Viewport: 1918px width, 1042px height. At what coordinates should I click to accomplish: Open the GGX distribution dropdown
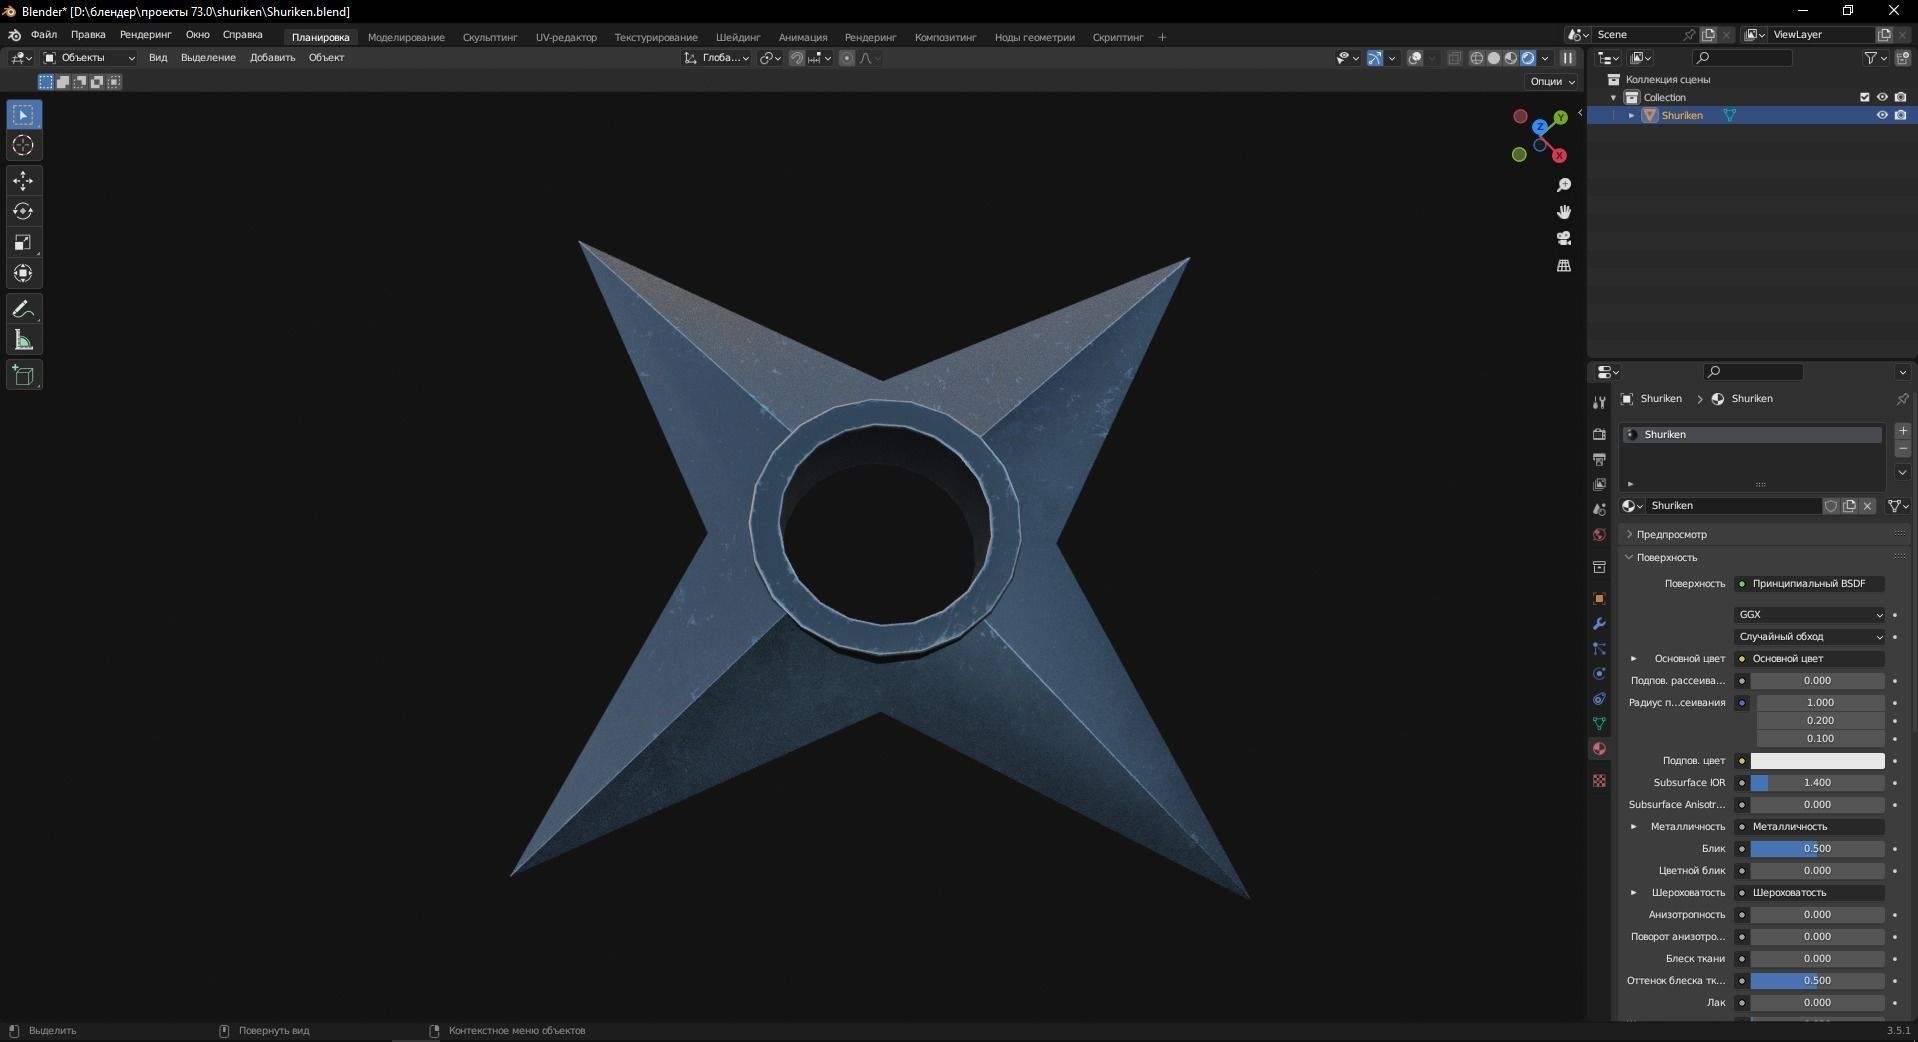coord(1810,615)
